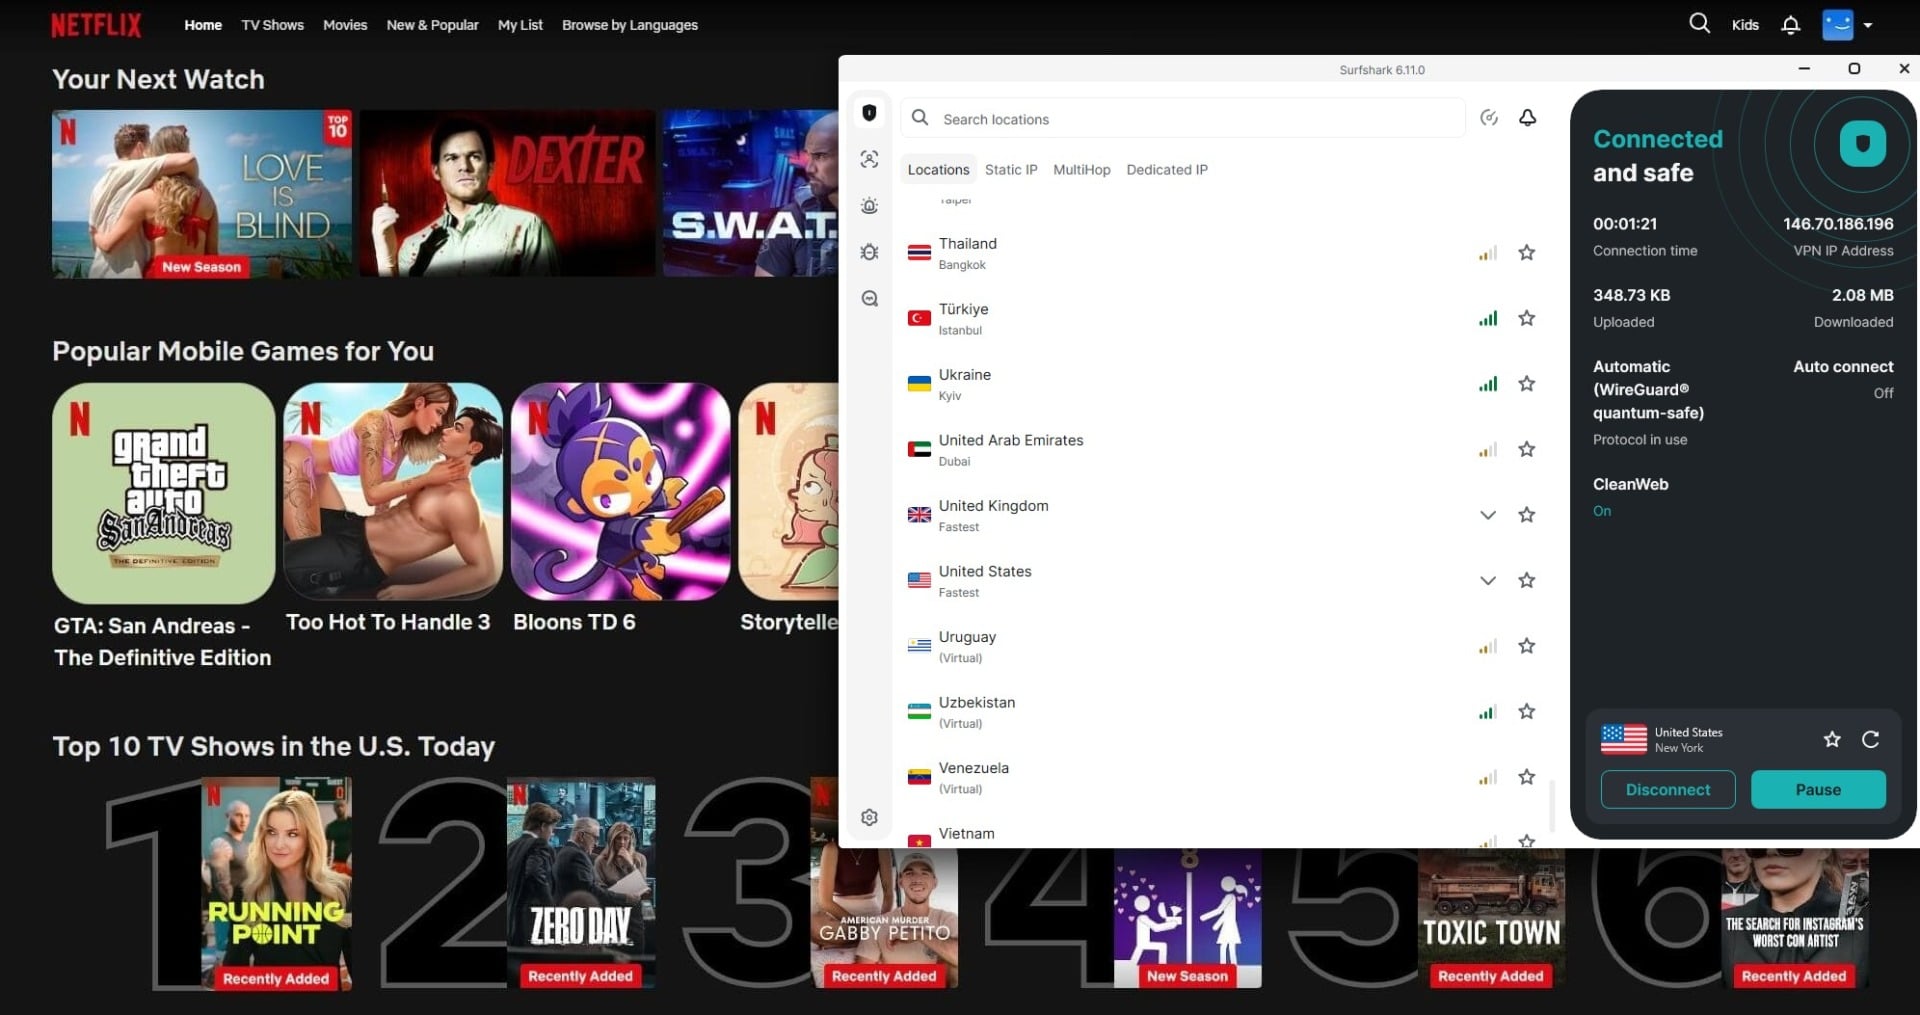Click the speed test icon beside search

[x=1488, y=118]
